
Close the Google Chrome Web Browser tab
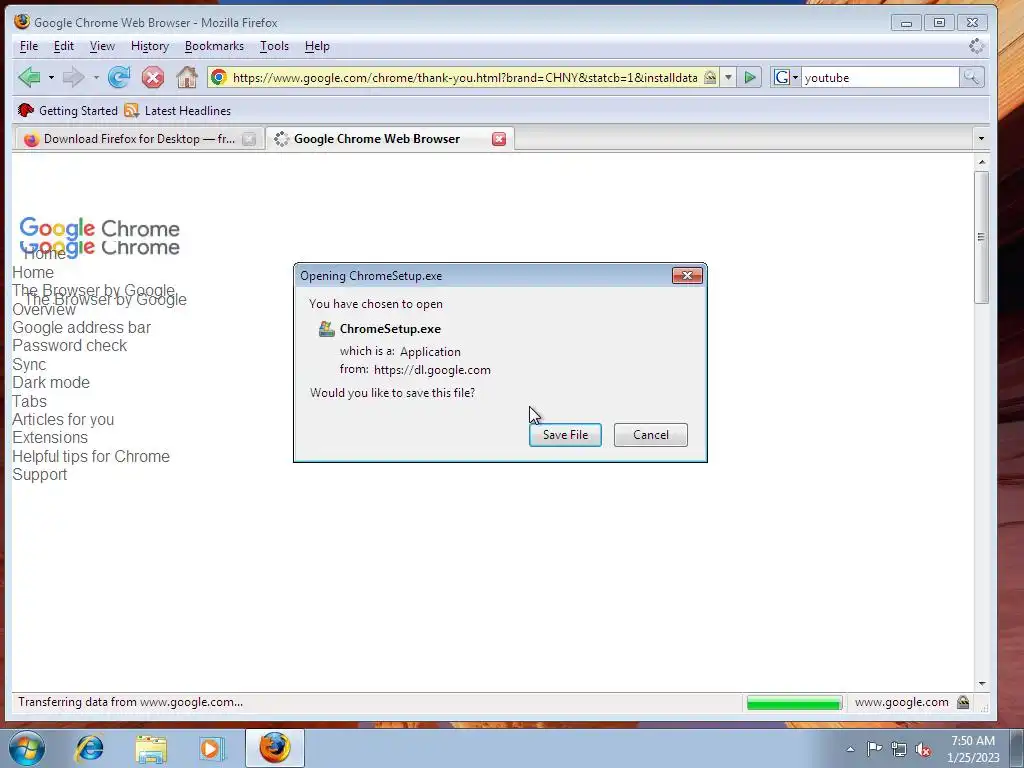[499, 139]
